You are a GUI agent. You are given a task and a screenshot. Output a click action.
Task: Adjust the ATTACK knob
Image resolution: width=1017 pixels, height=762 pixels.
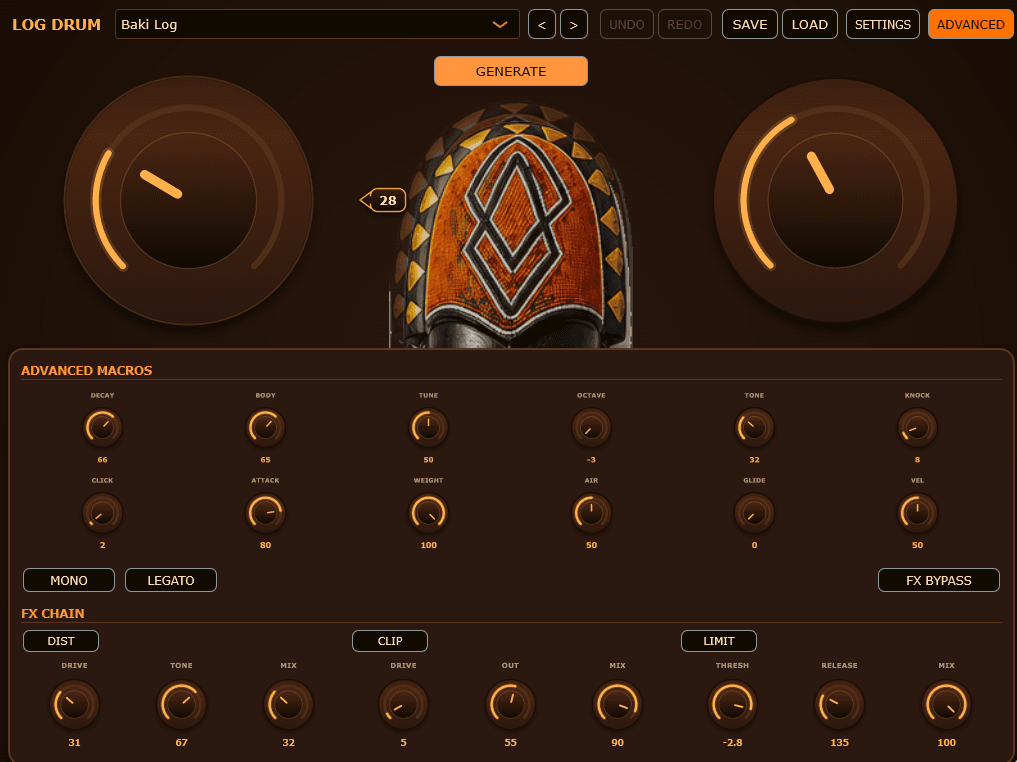(265, 513)
